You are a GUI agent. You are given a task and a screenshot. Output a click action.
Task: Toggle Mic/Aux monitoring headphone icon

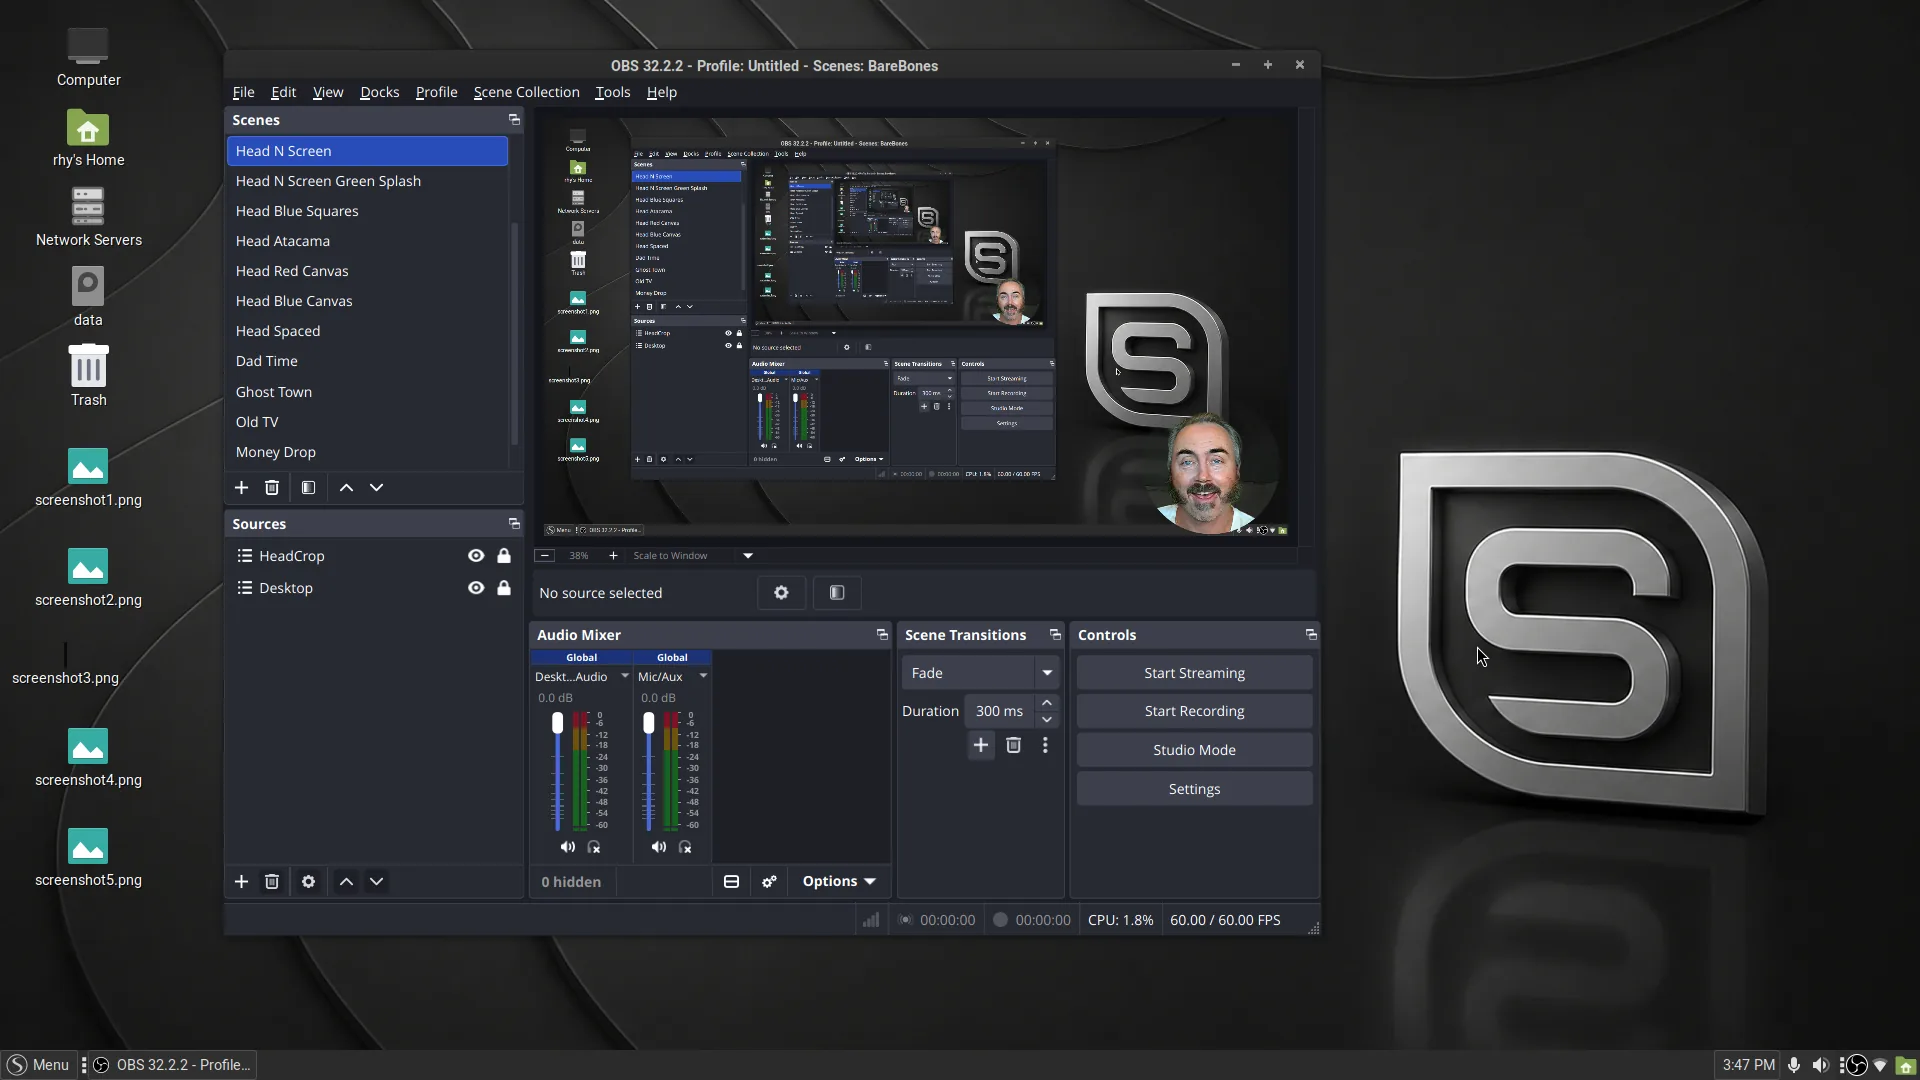pos(685,847)
